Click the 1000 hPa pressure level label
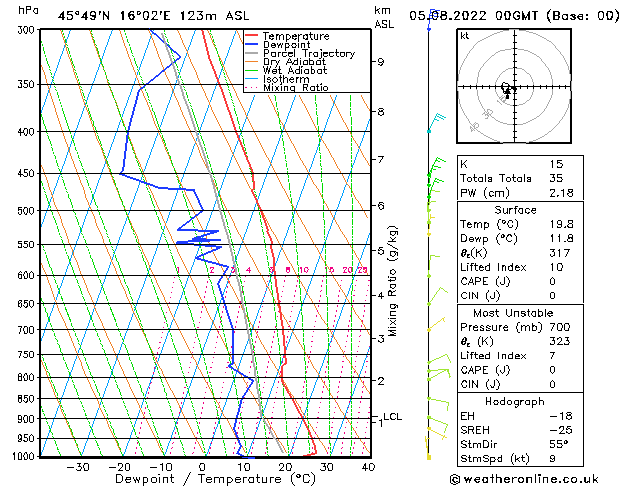 pos(24,456)
